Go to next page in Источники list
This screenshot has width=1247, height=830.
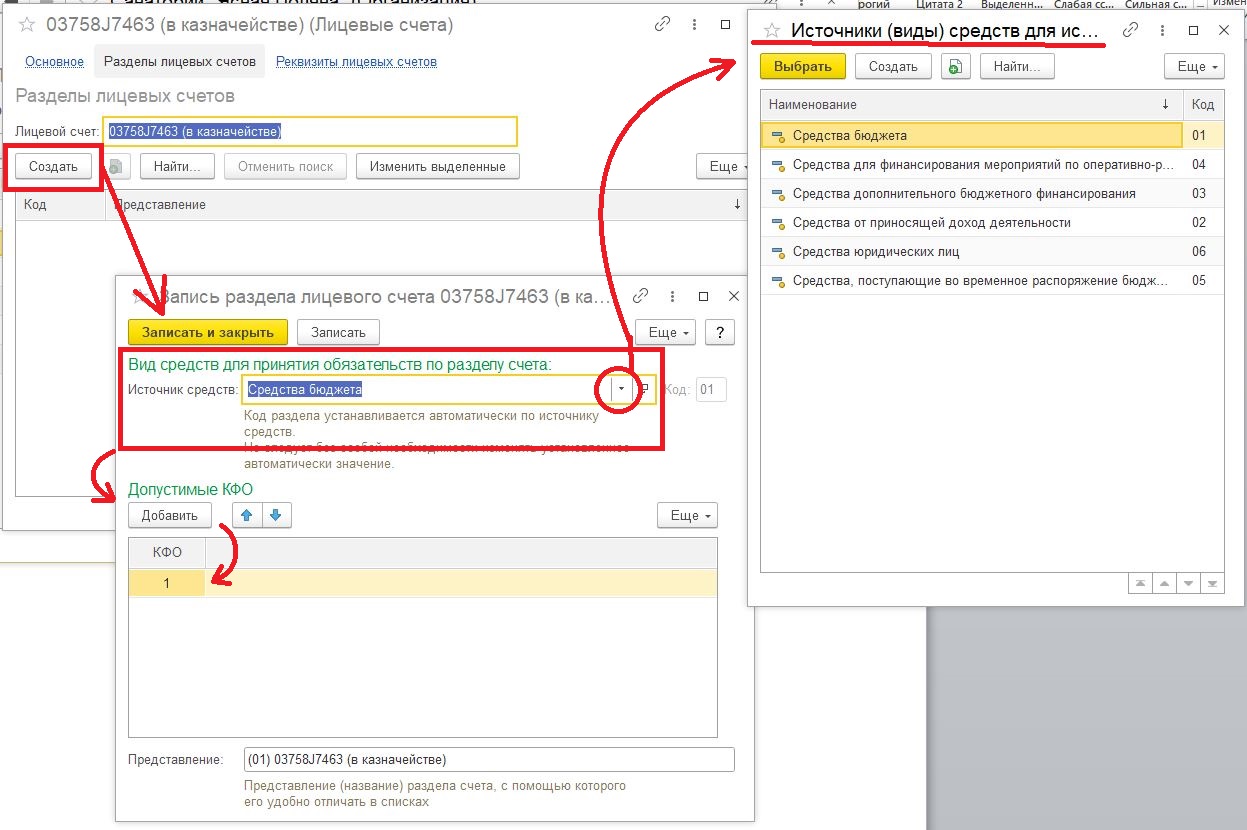1187,583
